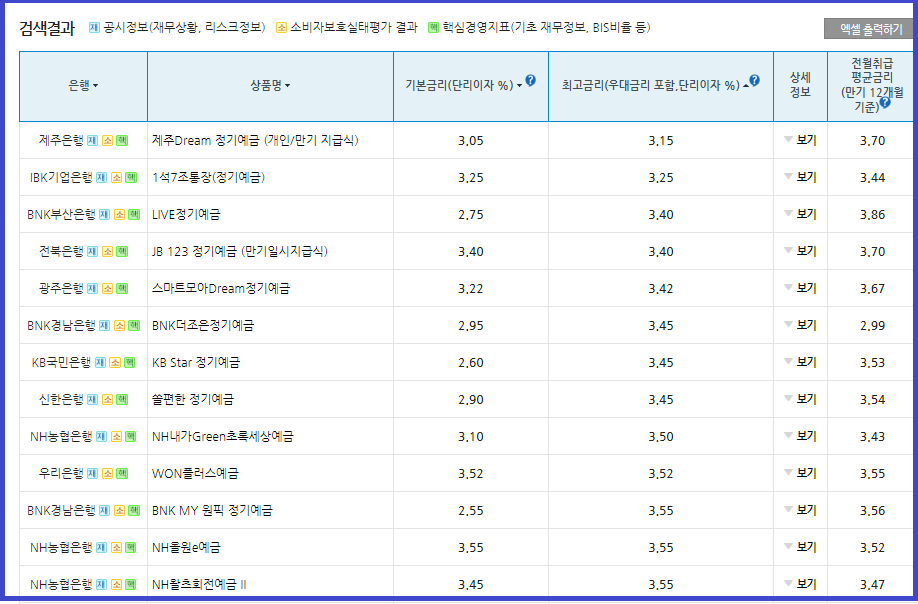
Task: Expand 보기 details for JB 123 정기예금
Action: [x=800, y=250]
